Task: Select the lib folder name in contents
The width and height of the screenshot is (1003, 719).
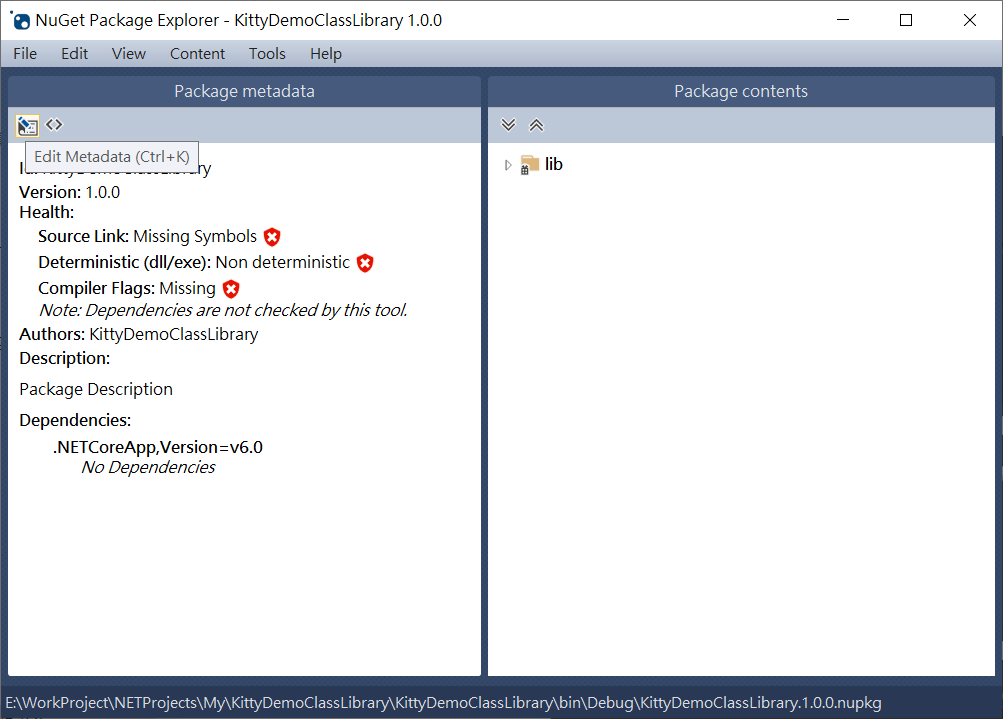Action: point(553,164)
